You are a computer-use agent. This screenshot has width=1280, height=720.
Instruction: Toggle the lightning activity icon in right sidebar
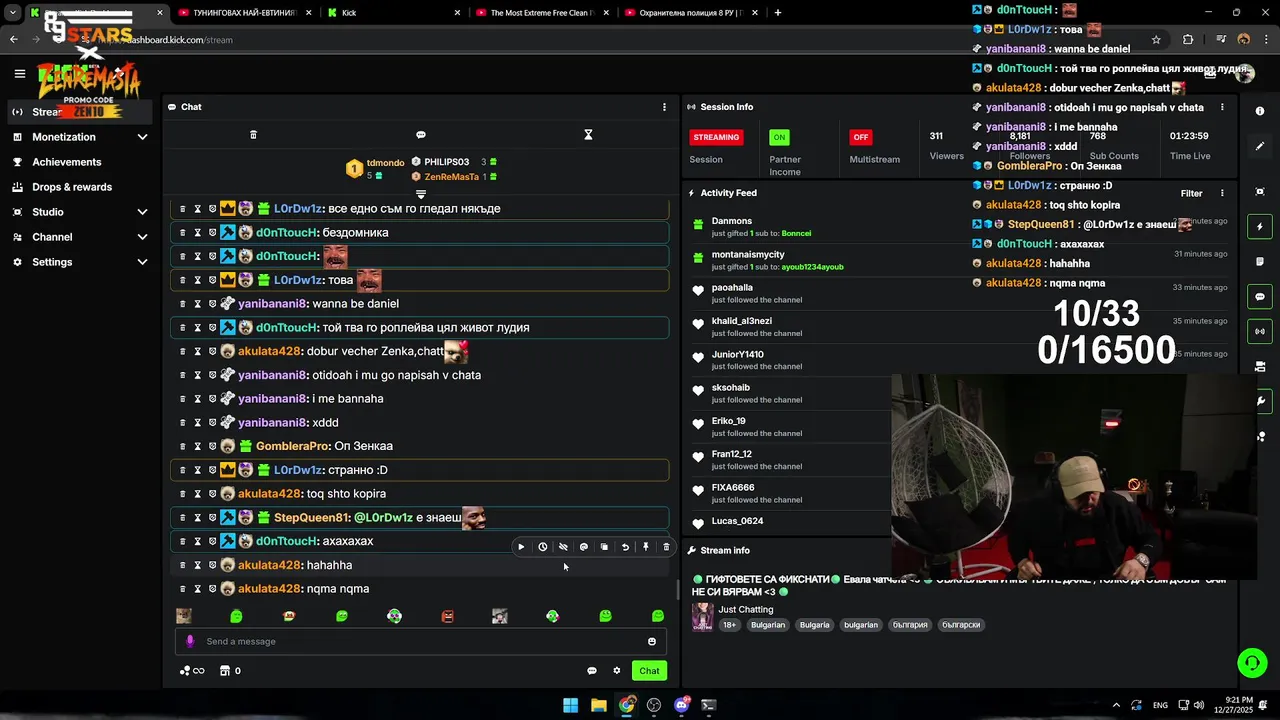1260,227
